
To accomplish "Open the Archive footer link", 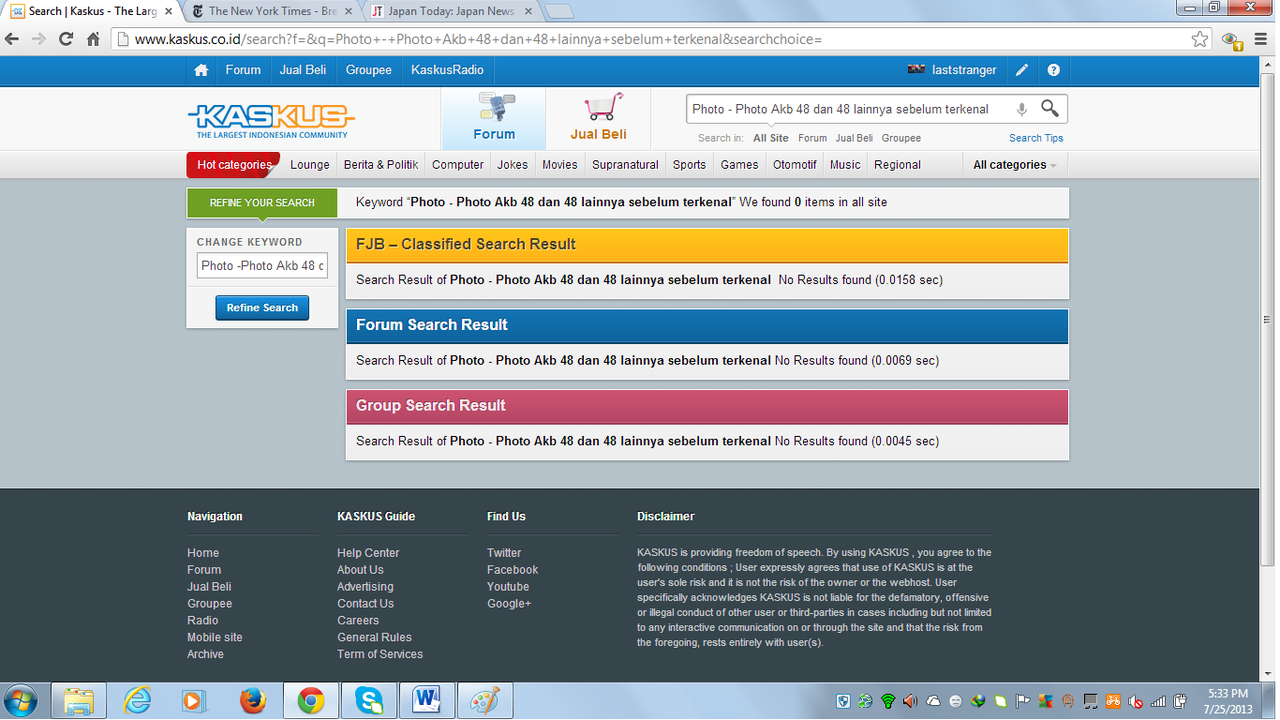I will click(x=205, y=654).
